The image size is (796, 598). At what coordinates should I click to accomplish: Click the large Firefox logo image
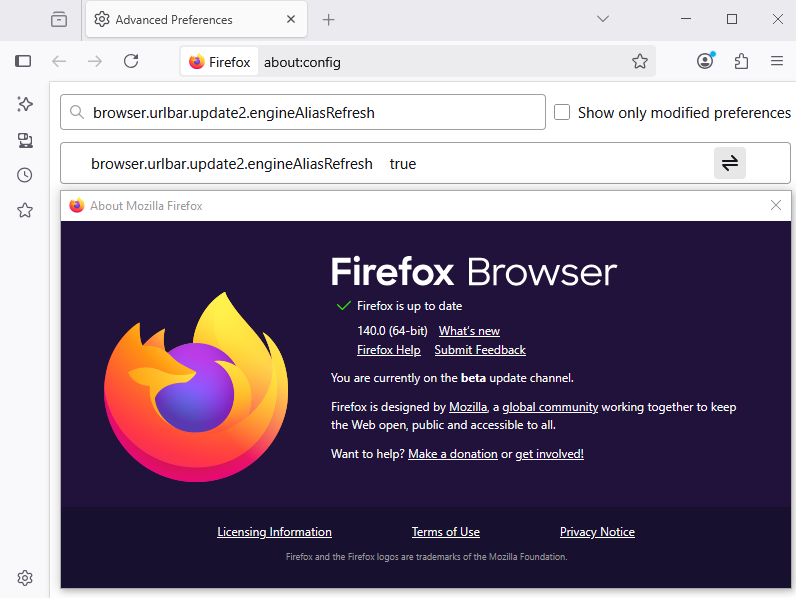(196, 387)
